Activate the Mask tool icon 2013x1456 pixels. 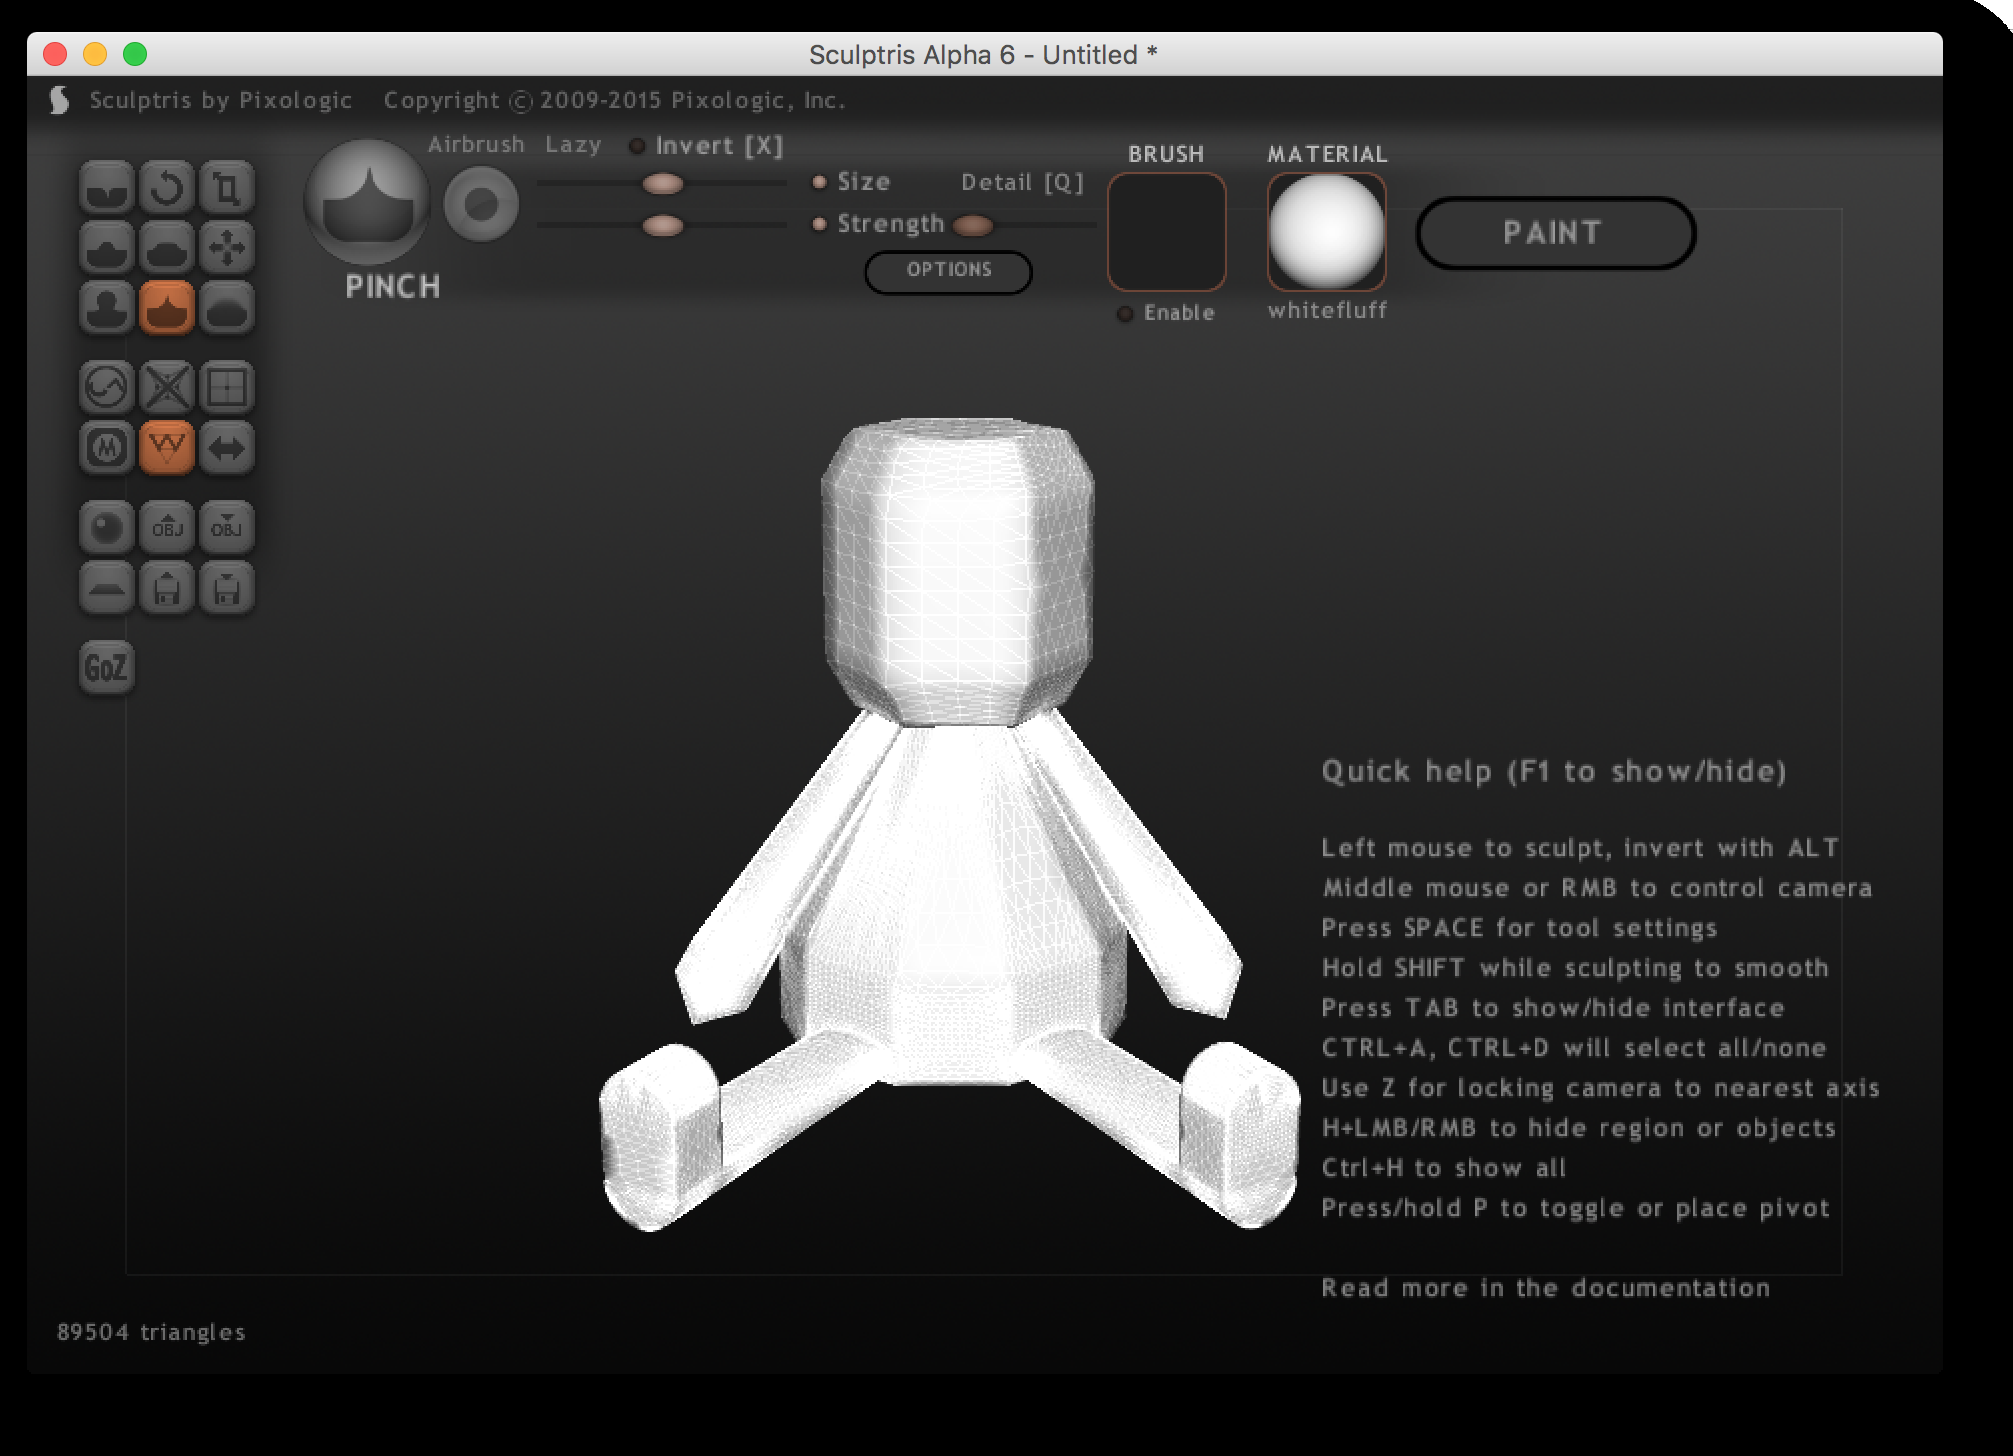click(107, 447)
